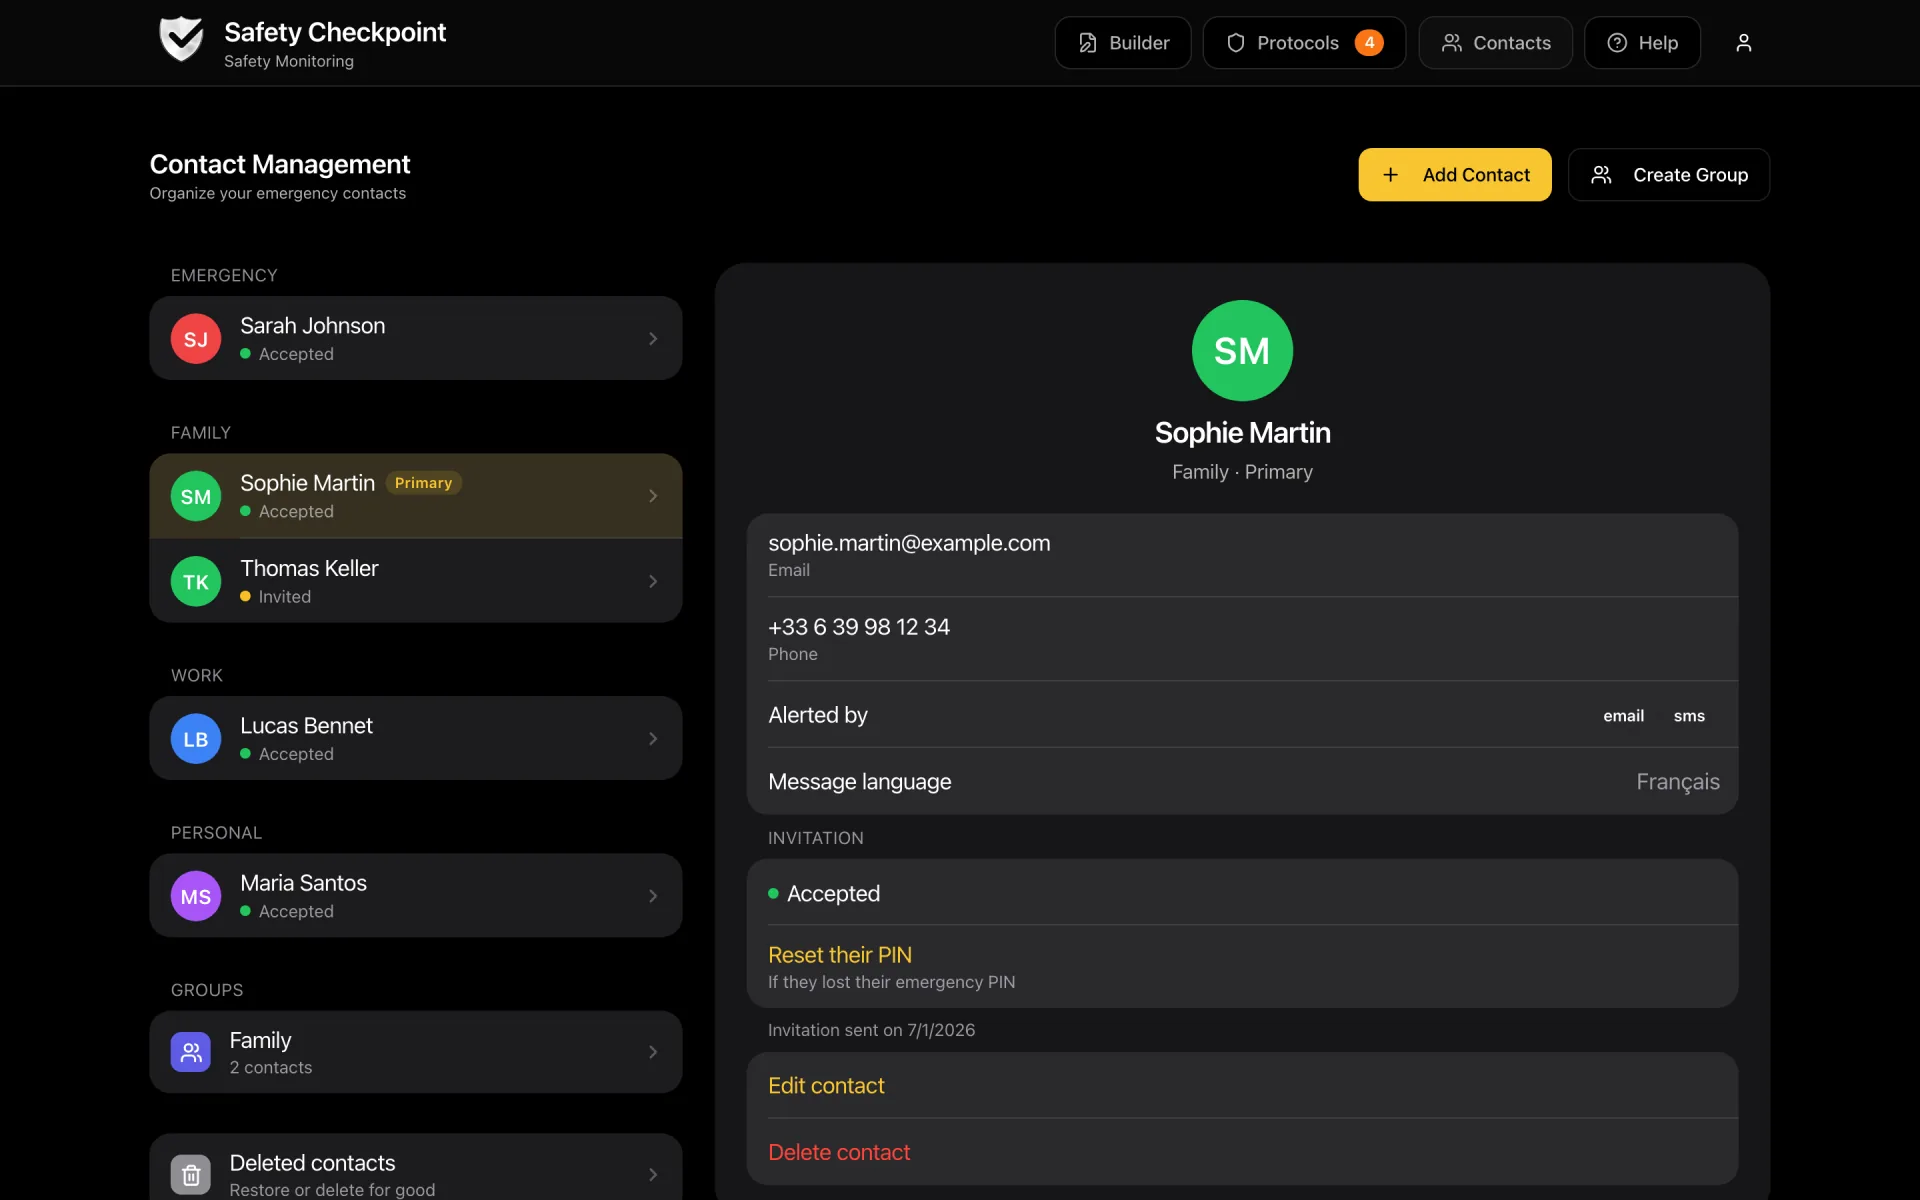Switch to the Contacts tab
This screenshot has width=1920, height=1200.
point(1495,43)
